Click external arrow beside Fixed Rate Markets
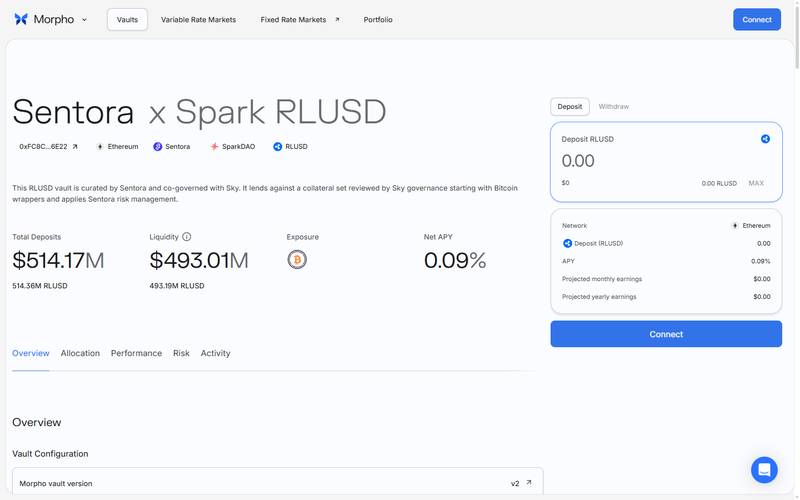This screenshot has height=500, width=800. pos(337,19)
